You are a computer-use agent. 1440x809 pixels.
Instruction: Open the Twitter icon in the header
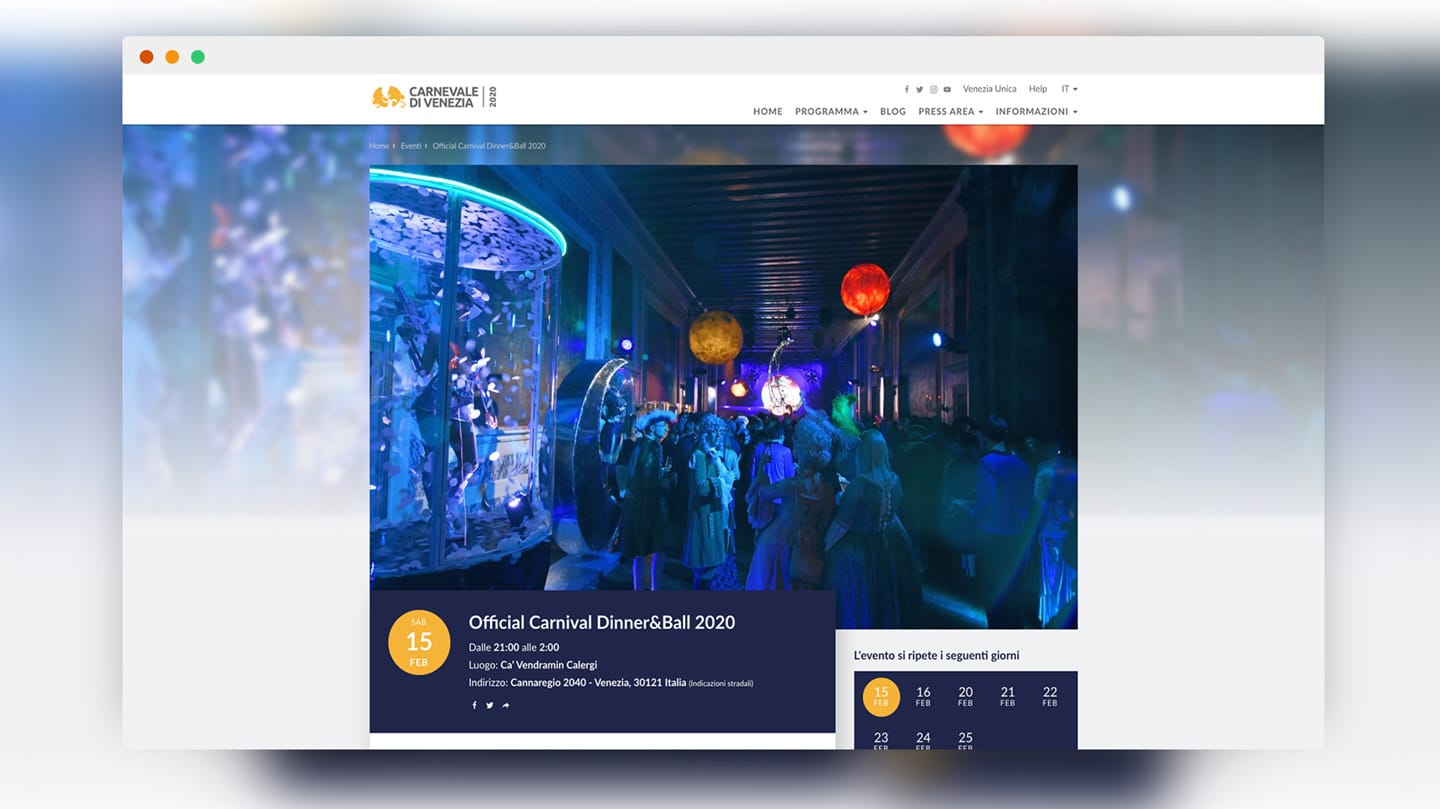(920, 90)
